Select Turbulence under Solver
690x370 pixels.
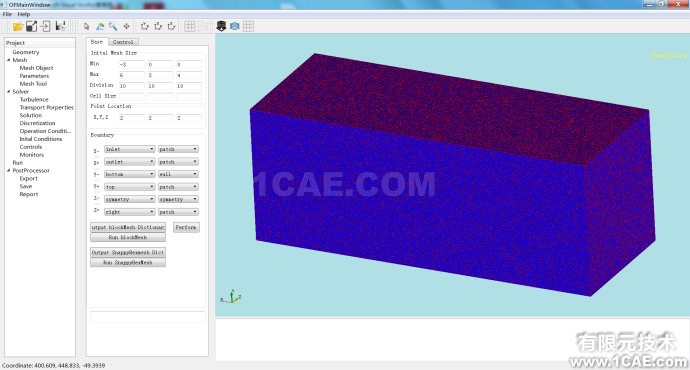tap(34, 99)
